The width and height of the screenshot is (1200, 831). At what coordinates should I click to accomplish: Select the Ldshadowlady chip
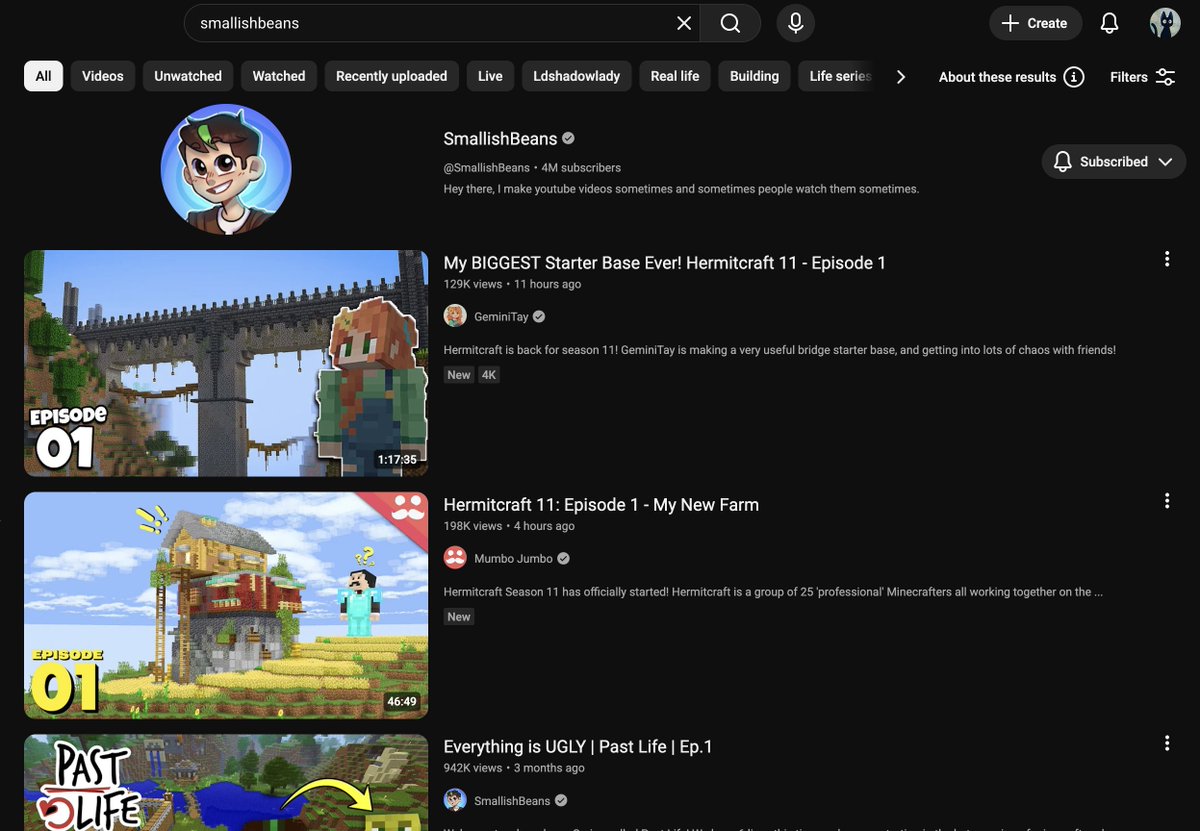(x=577, y=76)
